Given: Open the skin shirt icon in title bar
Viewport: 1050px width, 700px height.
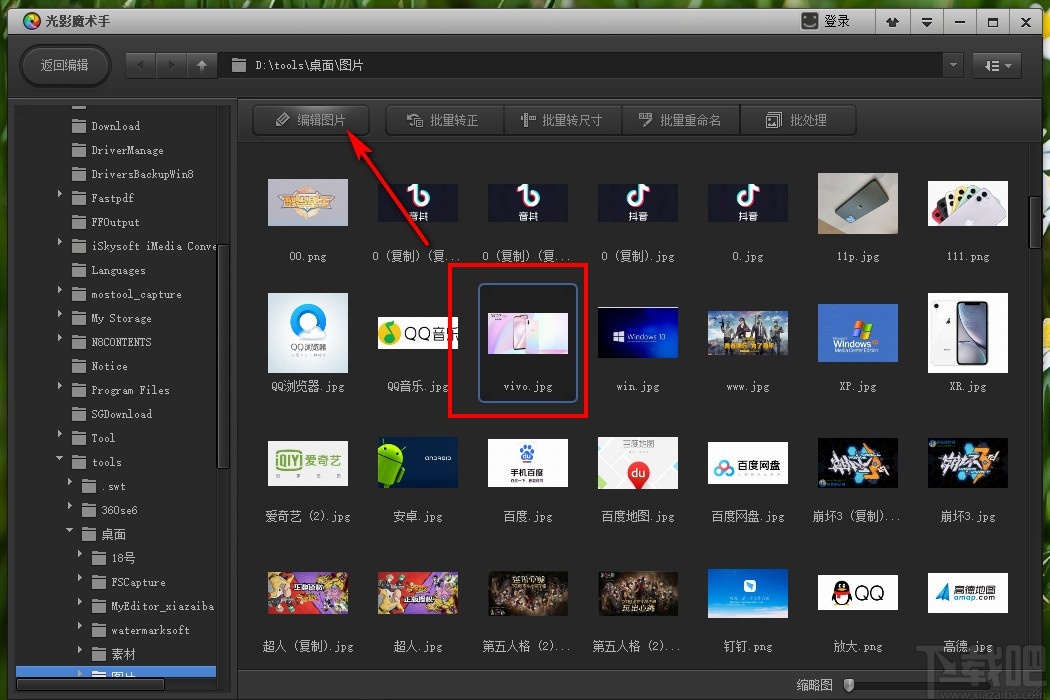Looking at the screenshot, I should [892, 22].
